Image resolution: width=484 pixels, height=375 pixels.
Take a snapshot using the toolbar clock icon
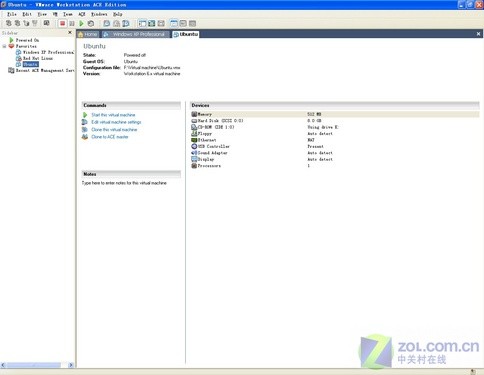[107, 23]
